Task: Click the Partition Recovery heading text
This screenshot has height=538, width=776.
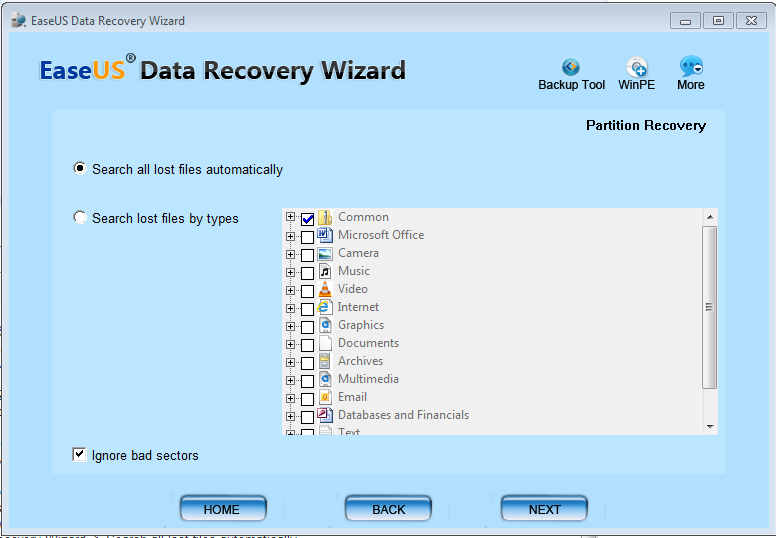Action: [x=646, y=126]
